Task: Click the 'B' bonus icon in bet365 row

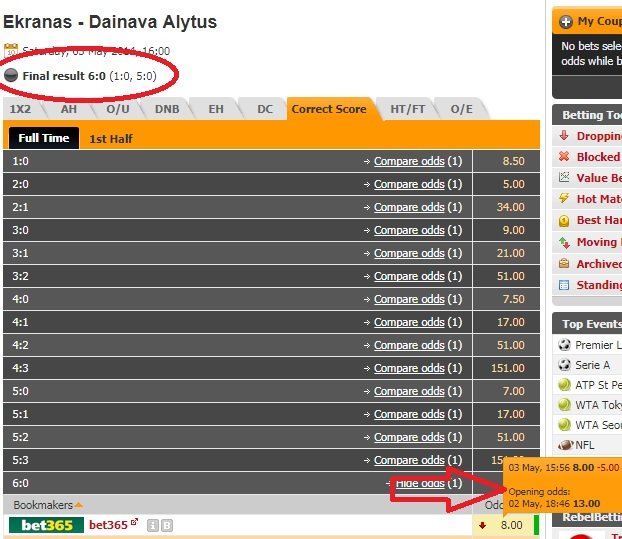Action: pyautogui.click(x=167, y=526)
